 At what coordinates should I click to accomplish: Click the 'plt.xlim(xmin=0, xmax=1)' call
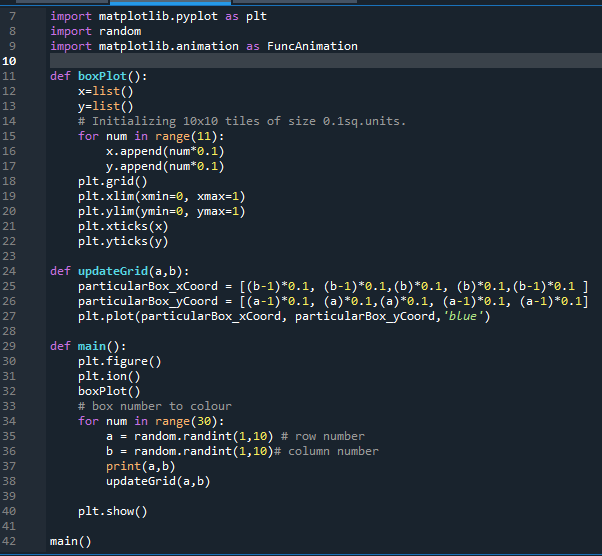[x=162, y=196]
